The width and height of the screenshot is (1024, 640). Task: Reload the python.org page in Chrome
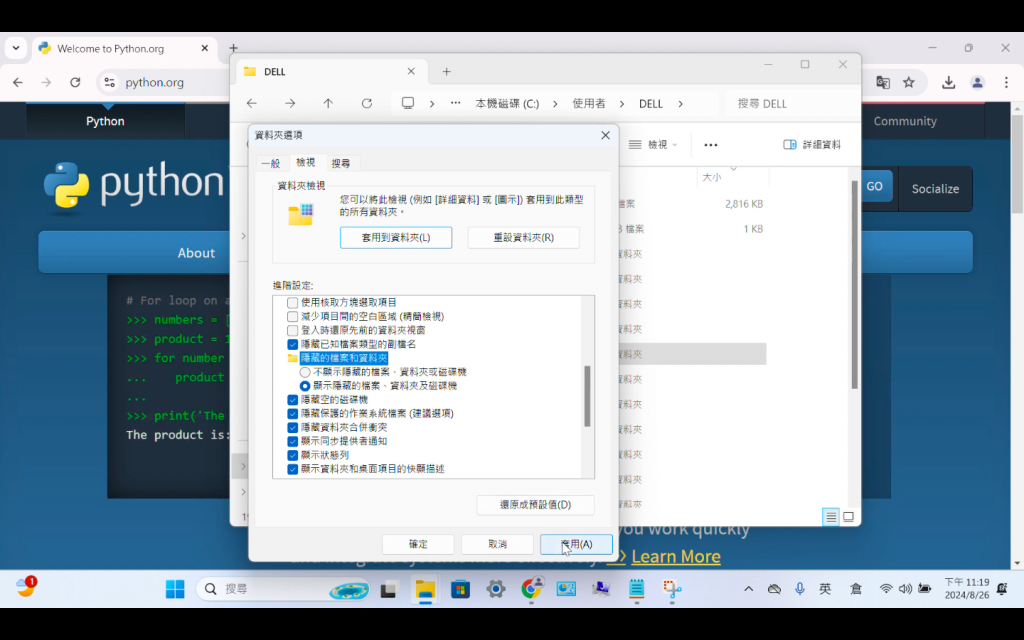75,82
